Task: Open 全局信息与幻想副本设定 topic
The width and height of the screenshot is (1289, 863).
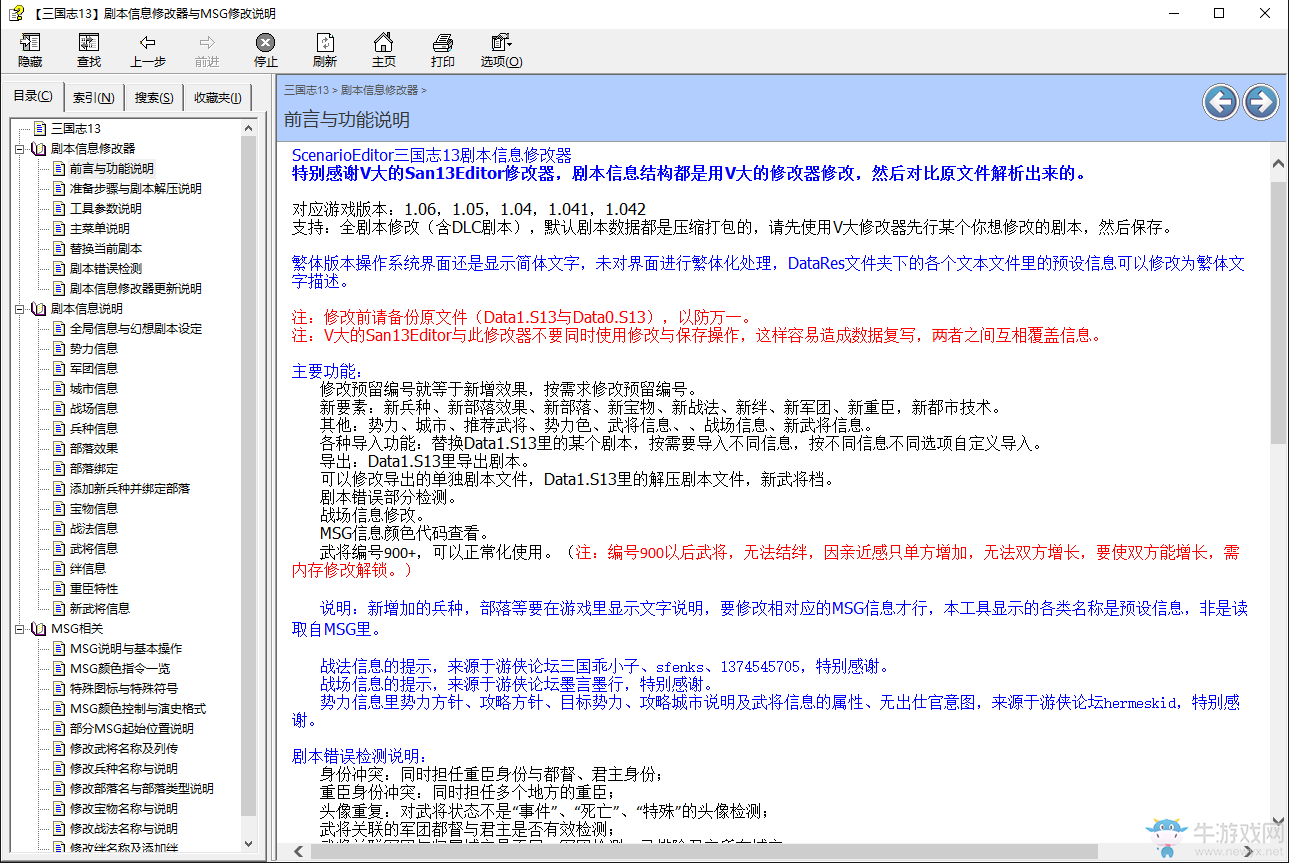Action: (135, 328)
